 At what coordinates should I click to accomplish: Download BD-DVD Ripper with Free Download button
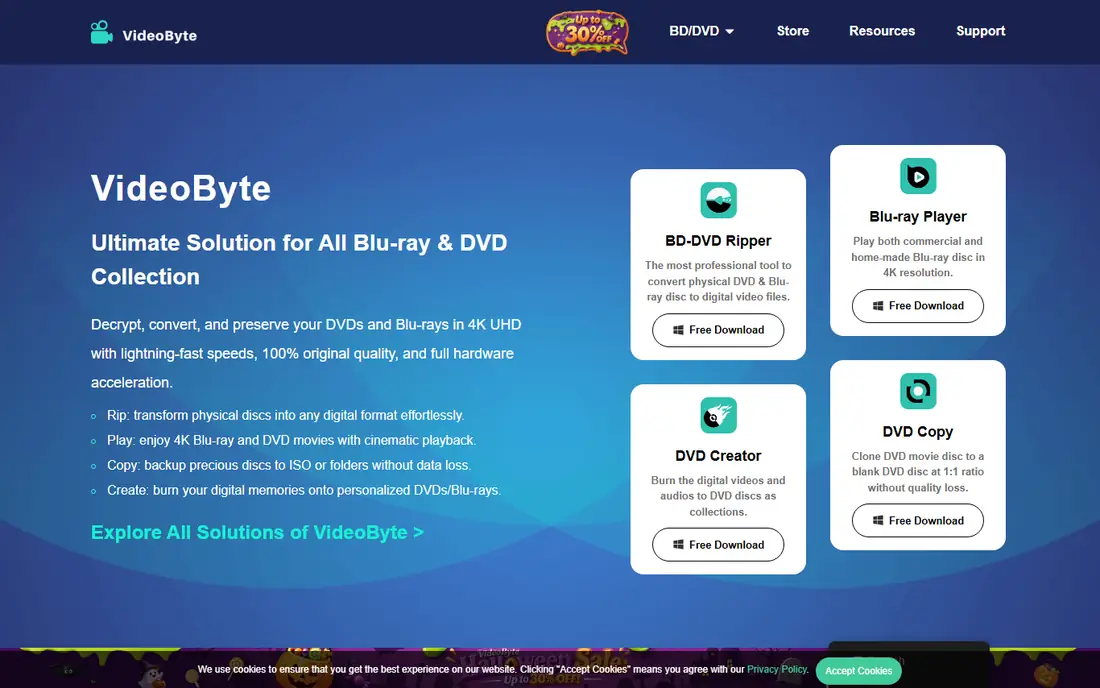pyautogui.click(x=718, y=330)
